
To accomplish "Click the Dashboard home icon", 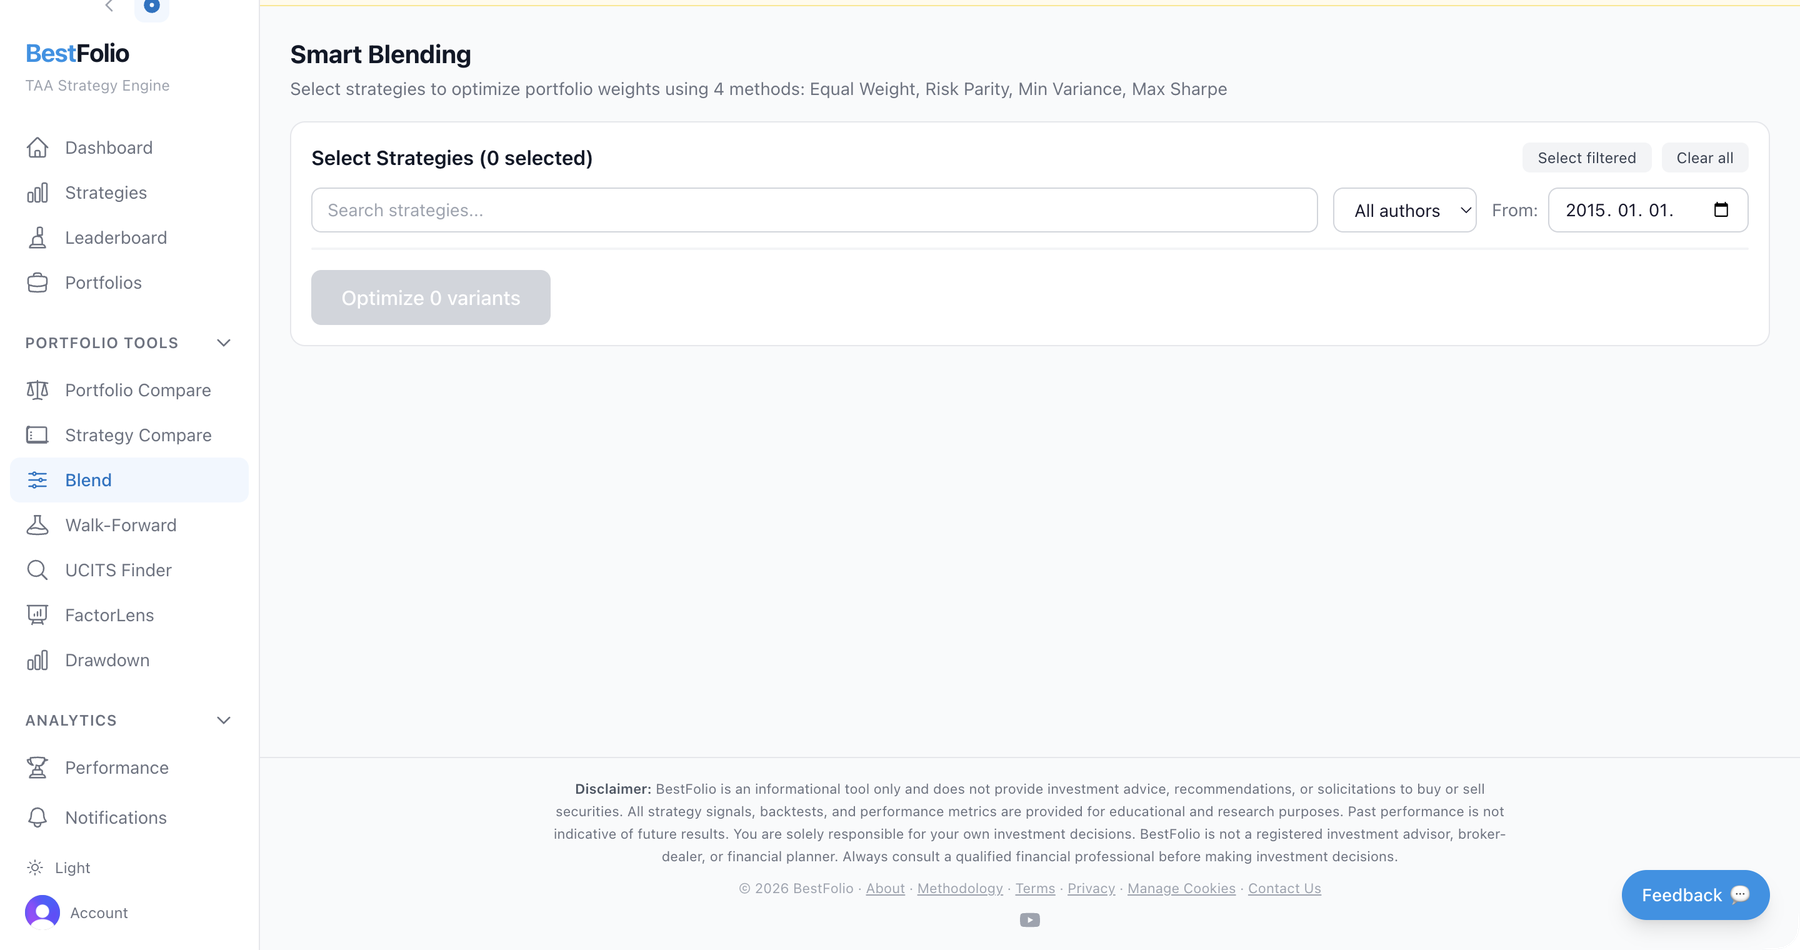I will [x=37, y=148].
